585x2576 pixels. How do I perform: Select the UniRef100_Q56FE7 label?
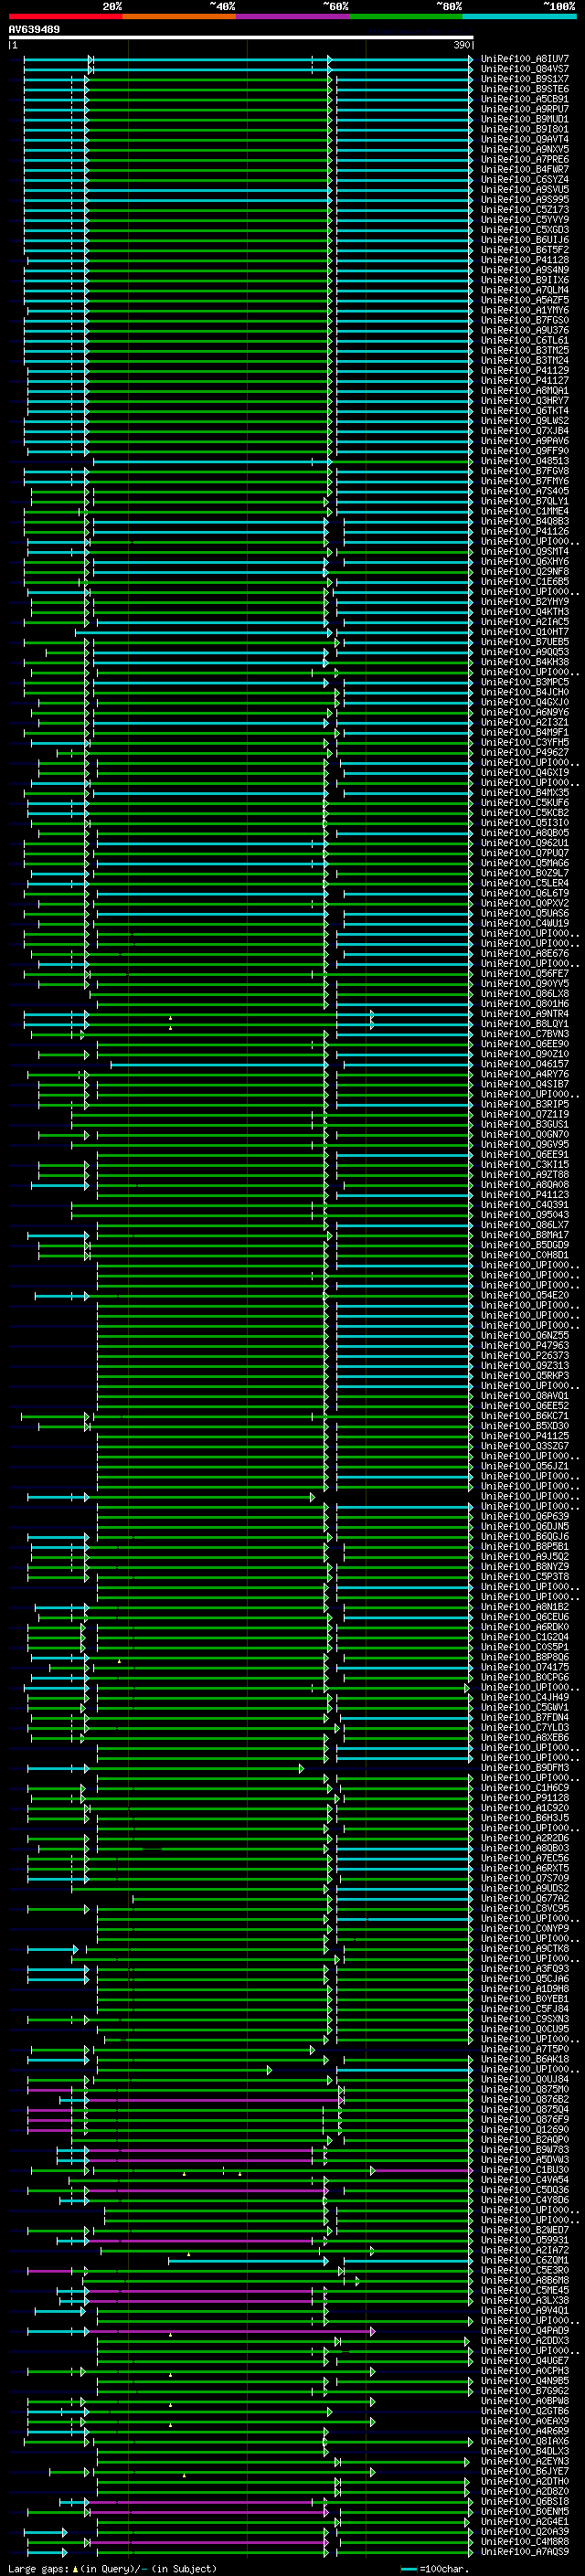tap(525, 974)
